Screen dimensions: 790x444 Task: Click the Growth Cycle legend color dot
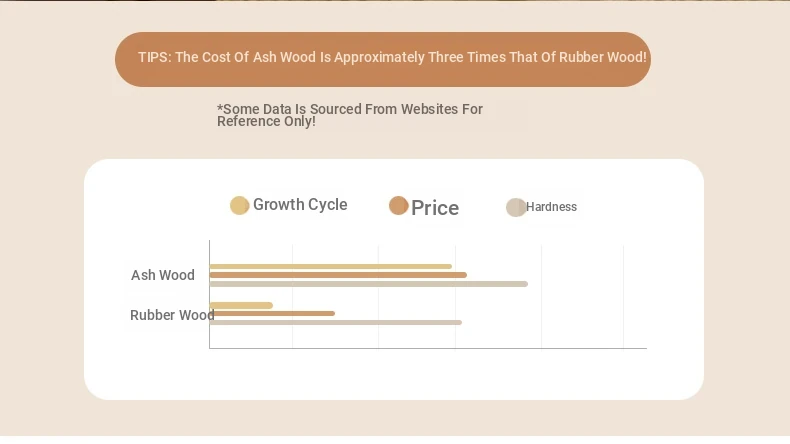239,205
